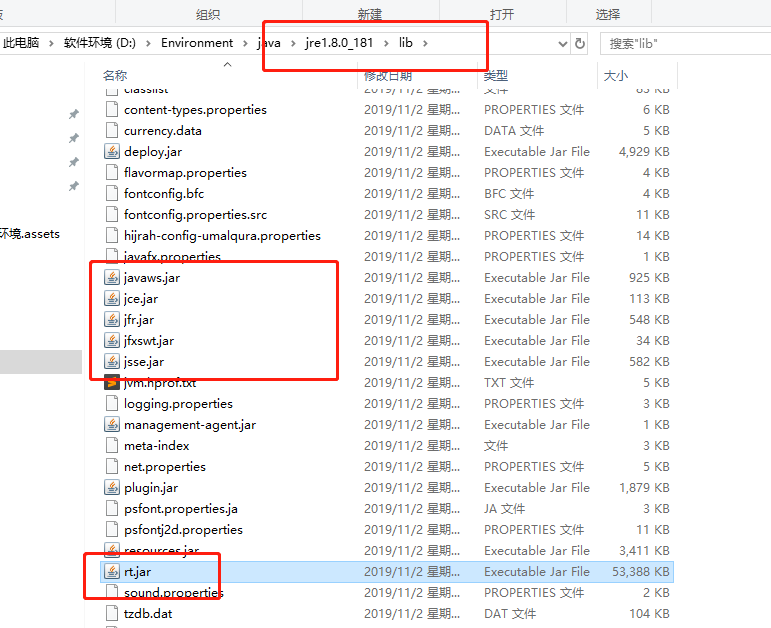This screenshot has height=628, width=771.
Task: Click the first quick access pin icon
Action: (x=74, y=114)
